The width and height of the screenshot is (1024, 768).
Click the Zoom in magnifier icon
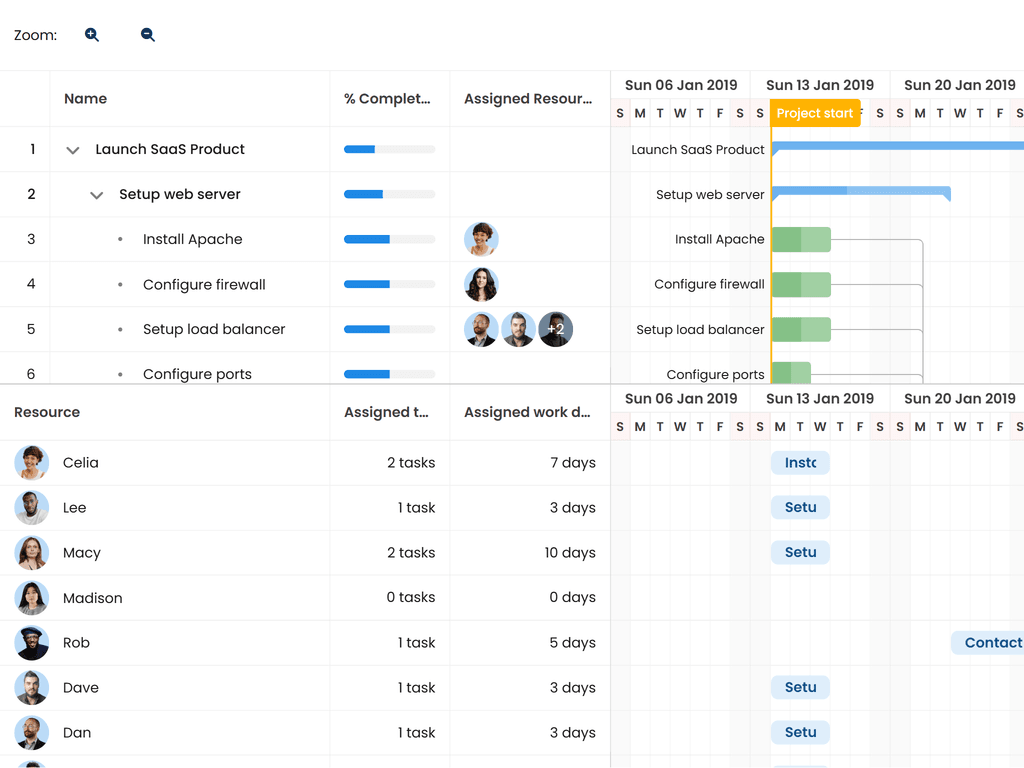click(x=91, y=33)
